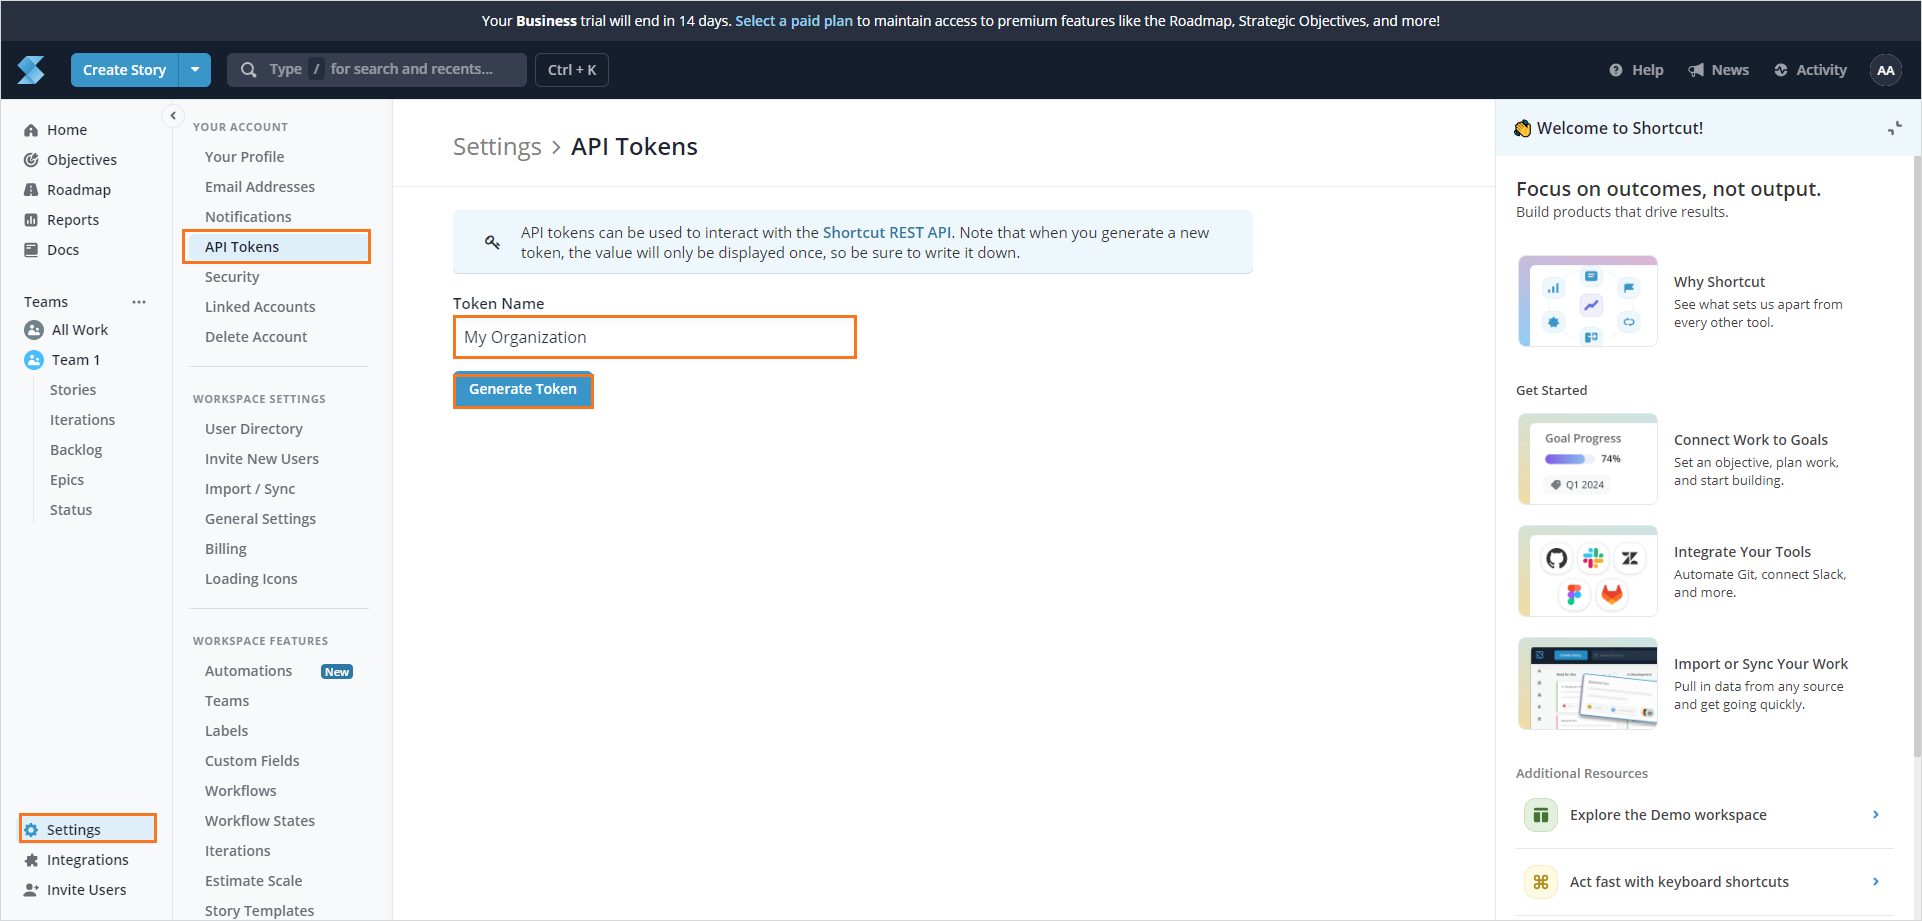Open Security settings
Viewport: 1922px width, 921px height.
point(232,277)
